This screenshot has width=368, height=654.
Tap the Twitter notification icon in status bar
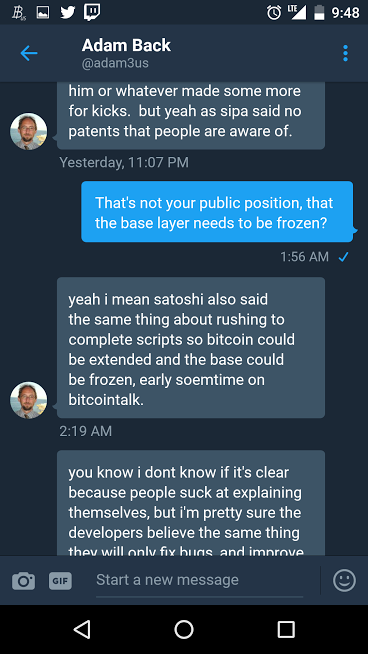click(68, 12)
